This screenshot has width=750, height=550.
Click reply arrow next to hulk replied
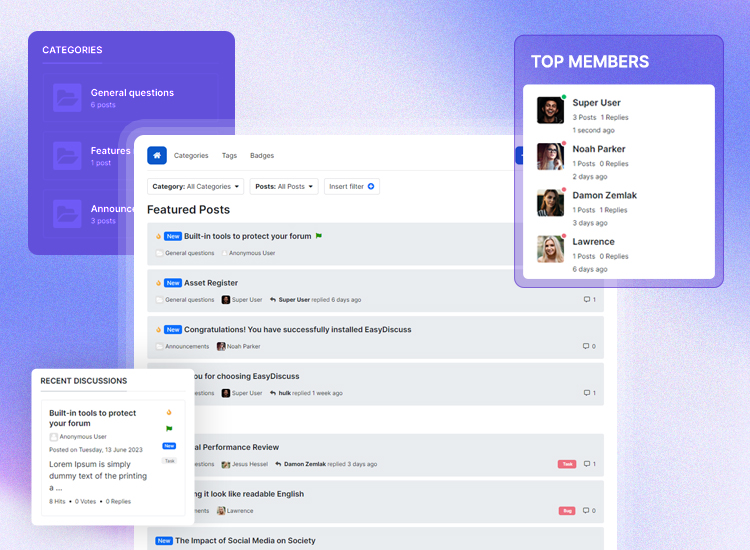273,393
